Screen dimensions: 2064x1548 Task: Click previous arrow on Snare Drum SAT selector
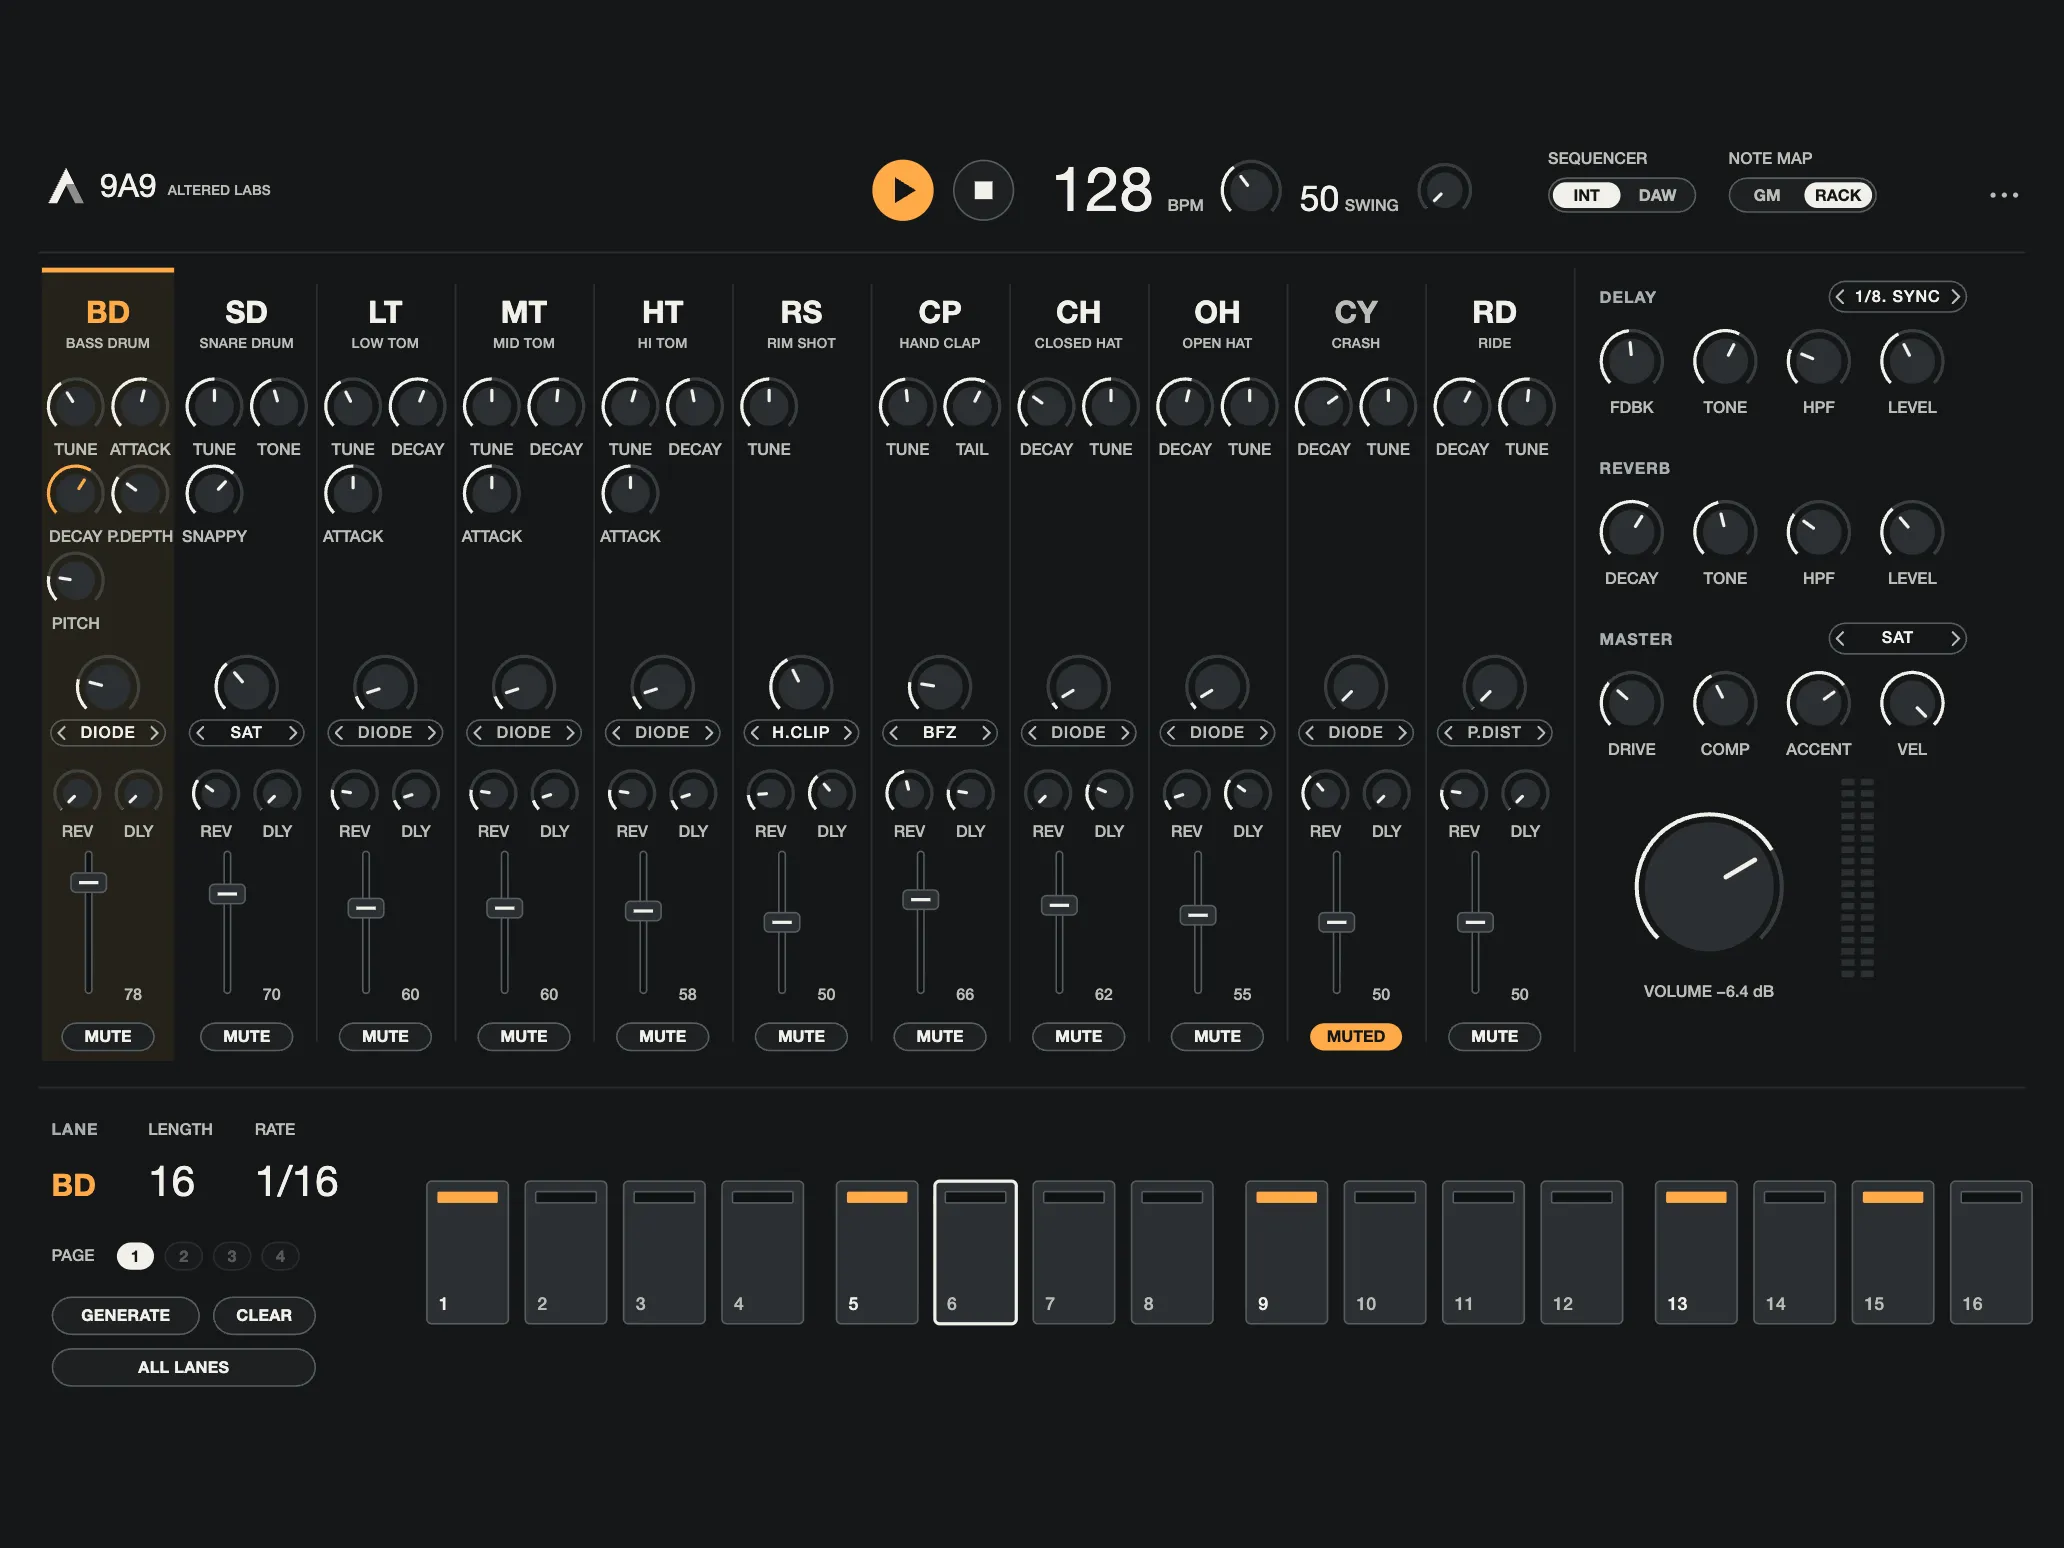click(x=201, y=732)
